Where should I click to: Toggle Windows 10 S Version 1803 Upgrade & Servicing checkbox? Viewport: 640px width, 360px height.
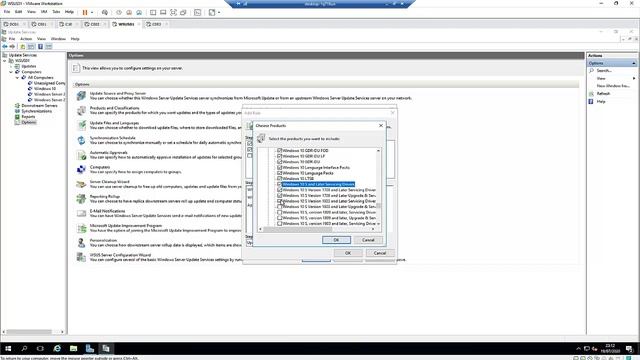click(280, 207)
